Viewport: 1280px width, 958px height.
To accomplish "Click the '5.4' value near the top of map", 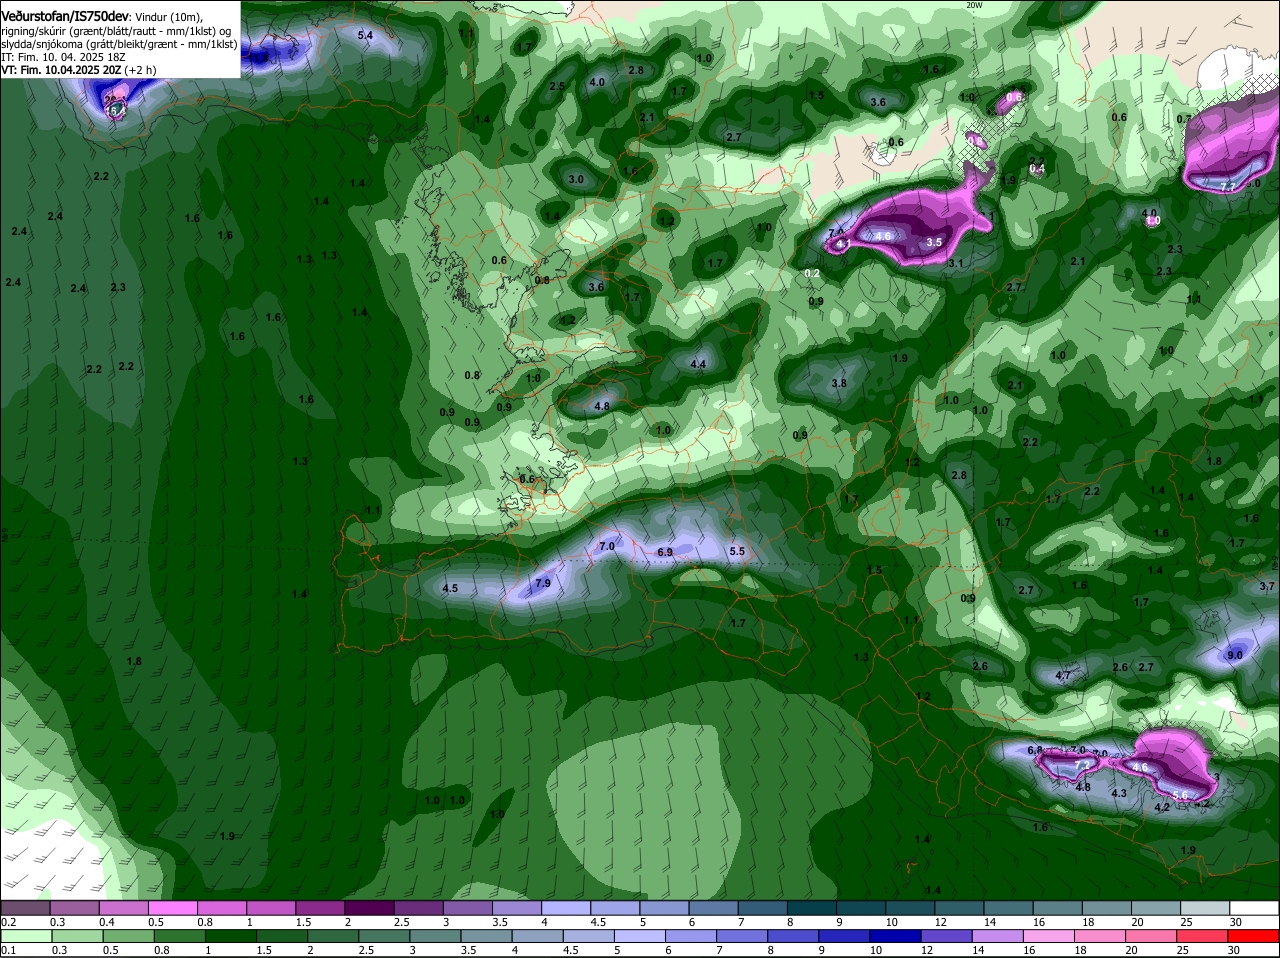I will coord(365,35).
